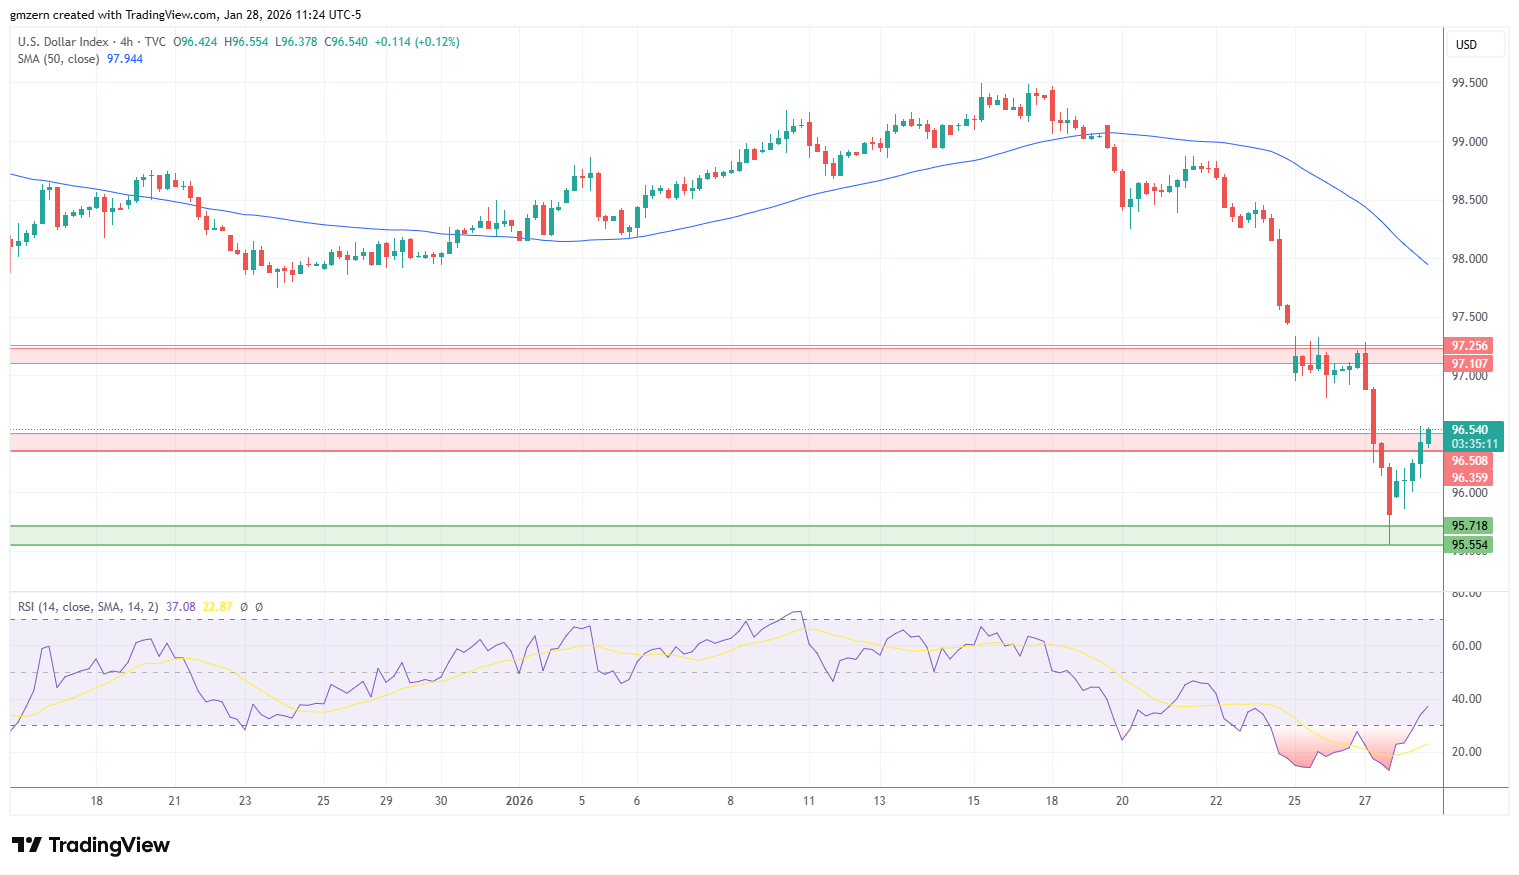Click the bar countdown timer 03:35:11
This screenshot has height=875, width=1519.
tap(1473, 444)
